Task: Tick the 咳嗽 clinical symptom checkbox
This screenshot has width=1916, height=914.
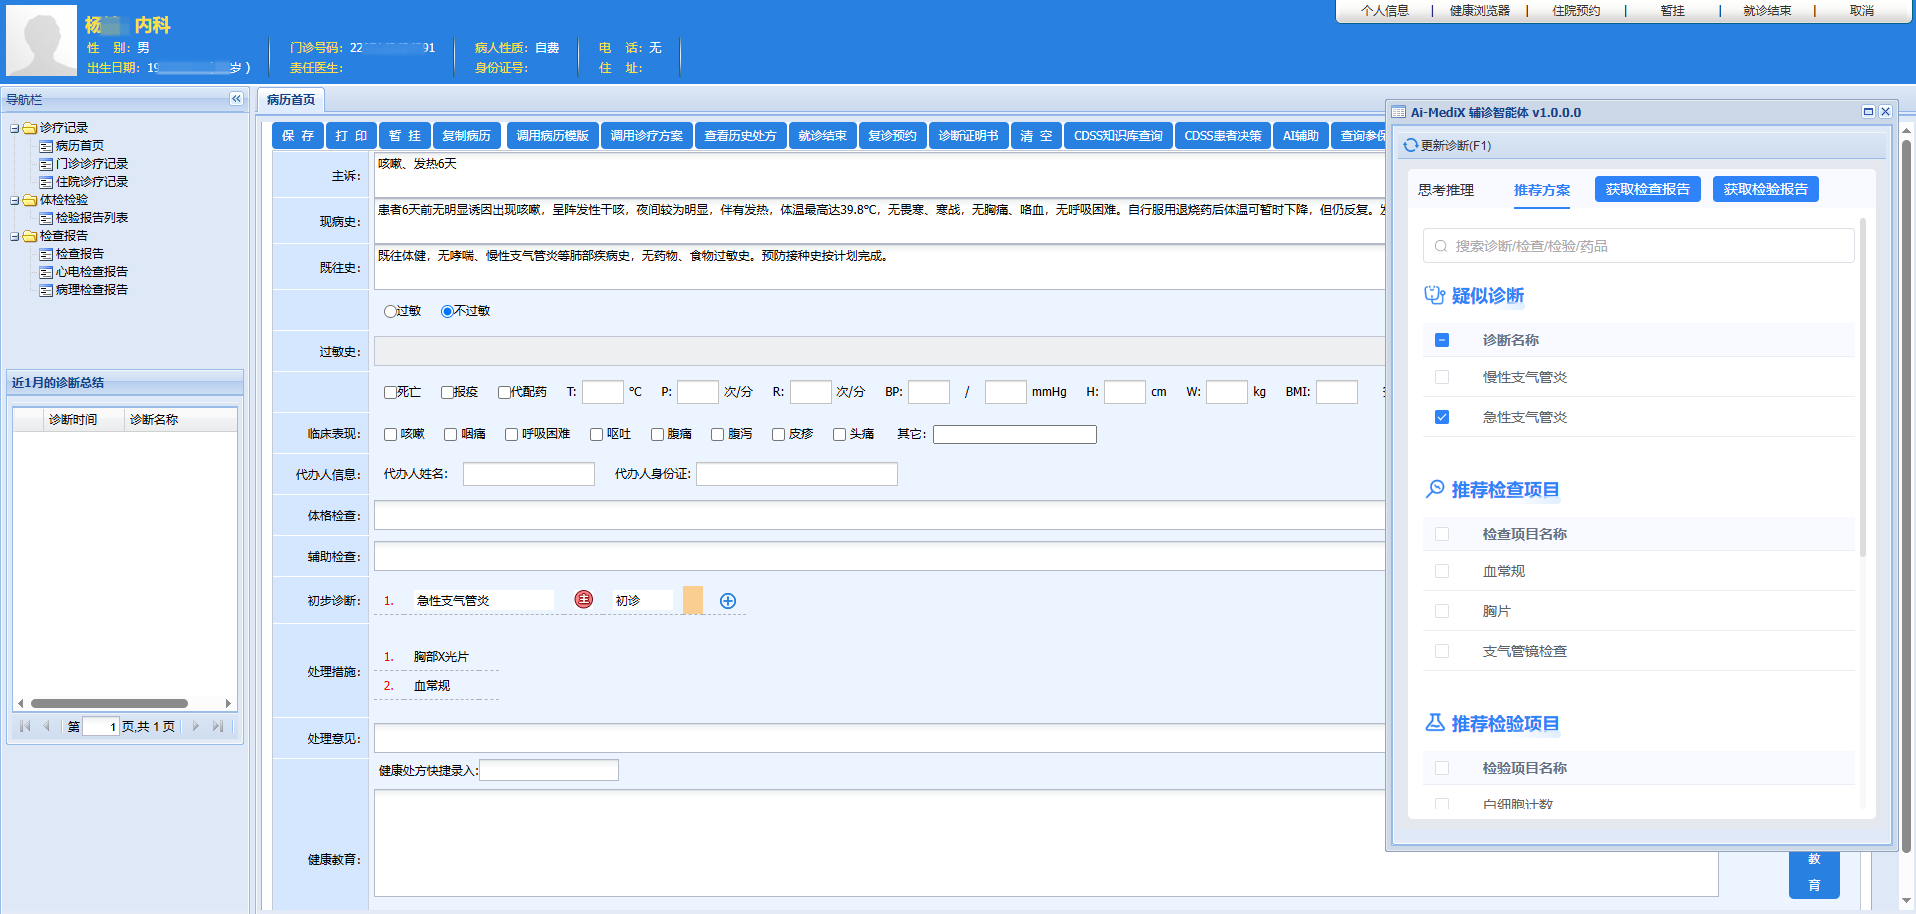Action: pos(391,434)
